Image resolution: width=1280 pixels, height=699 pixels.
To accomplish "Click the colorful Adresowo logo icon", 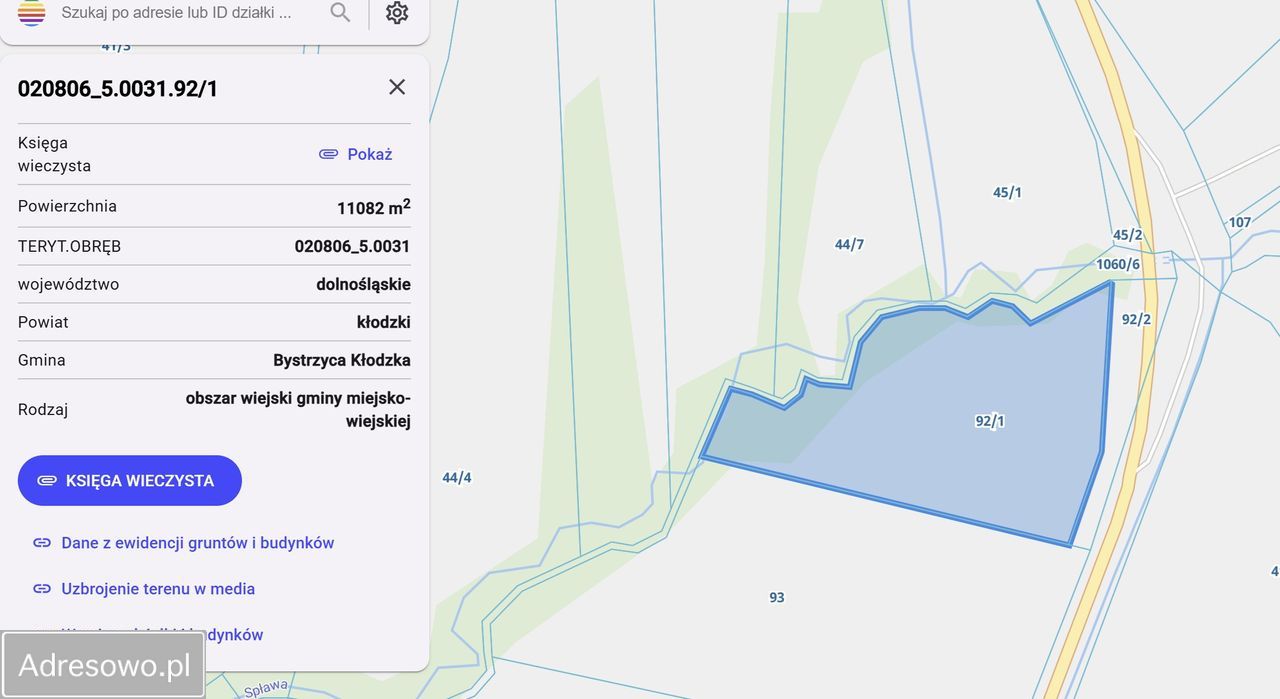I will (31, 13).
